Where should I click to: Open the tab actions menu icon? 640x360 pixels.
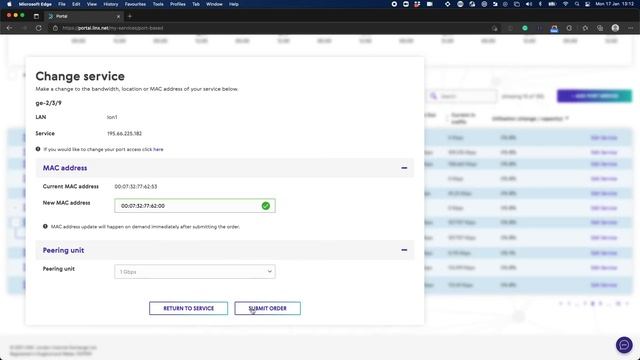[36, 16]
